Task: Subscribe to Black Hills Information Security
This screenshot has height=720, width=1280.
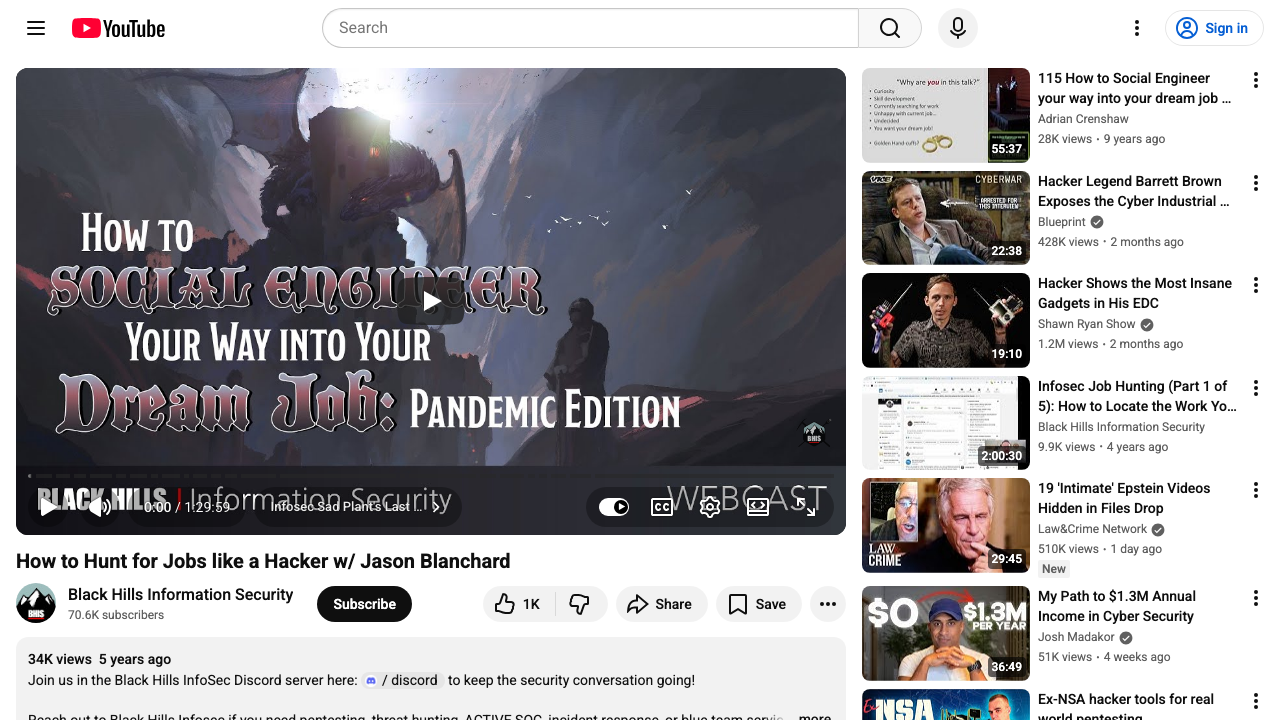Action: tap(364, 604)
